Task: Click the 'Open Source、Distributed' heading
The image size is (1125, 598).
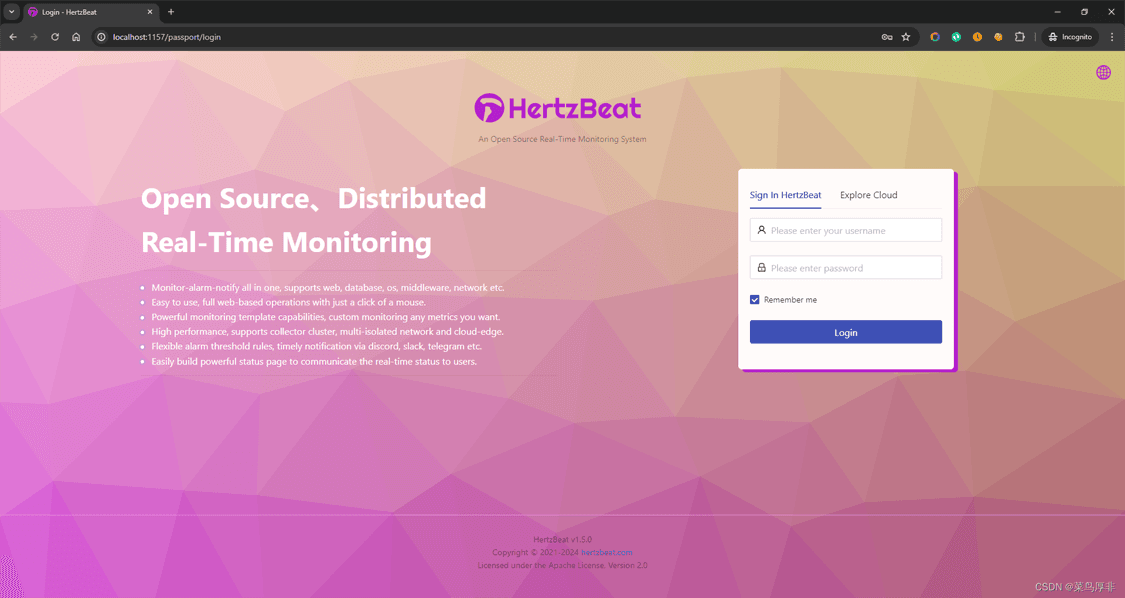Action: click(314, 199)
